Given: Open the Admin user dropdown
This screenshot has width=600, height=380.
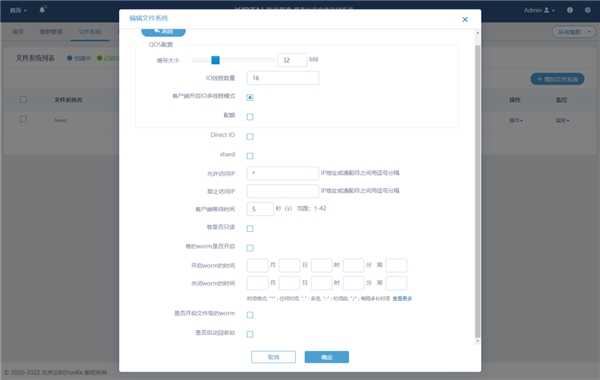Looking at the screenshot, I should pos(539,10).
